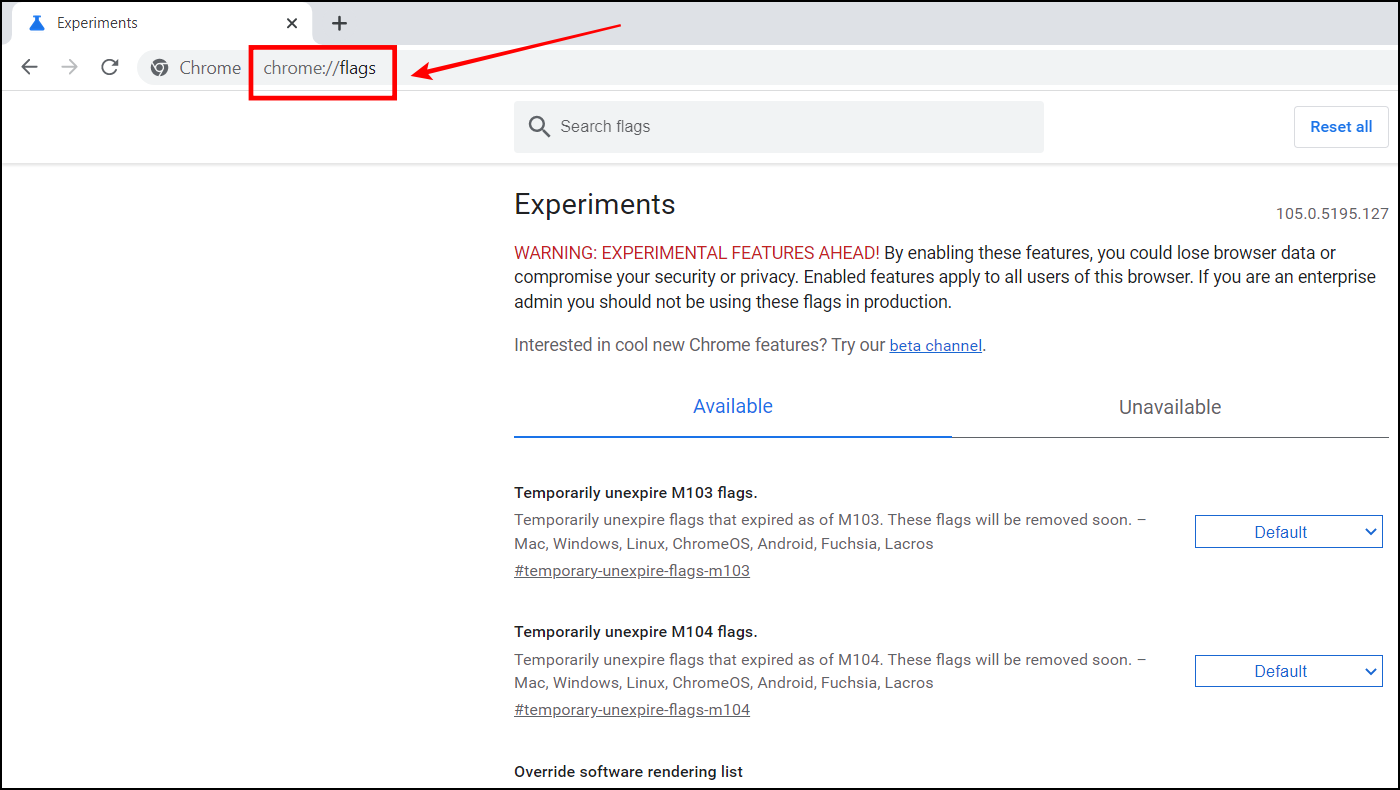Click the version number 105.0.5195.127

1332,214
